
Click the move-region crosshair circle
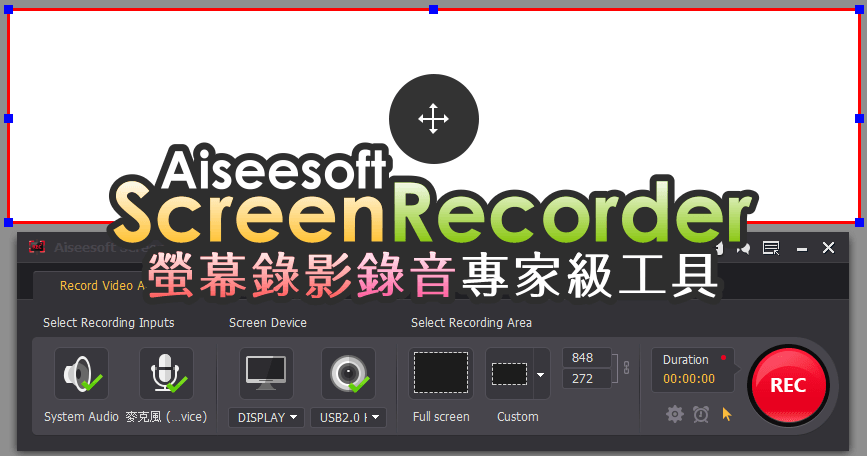[x=434, y=119]
